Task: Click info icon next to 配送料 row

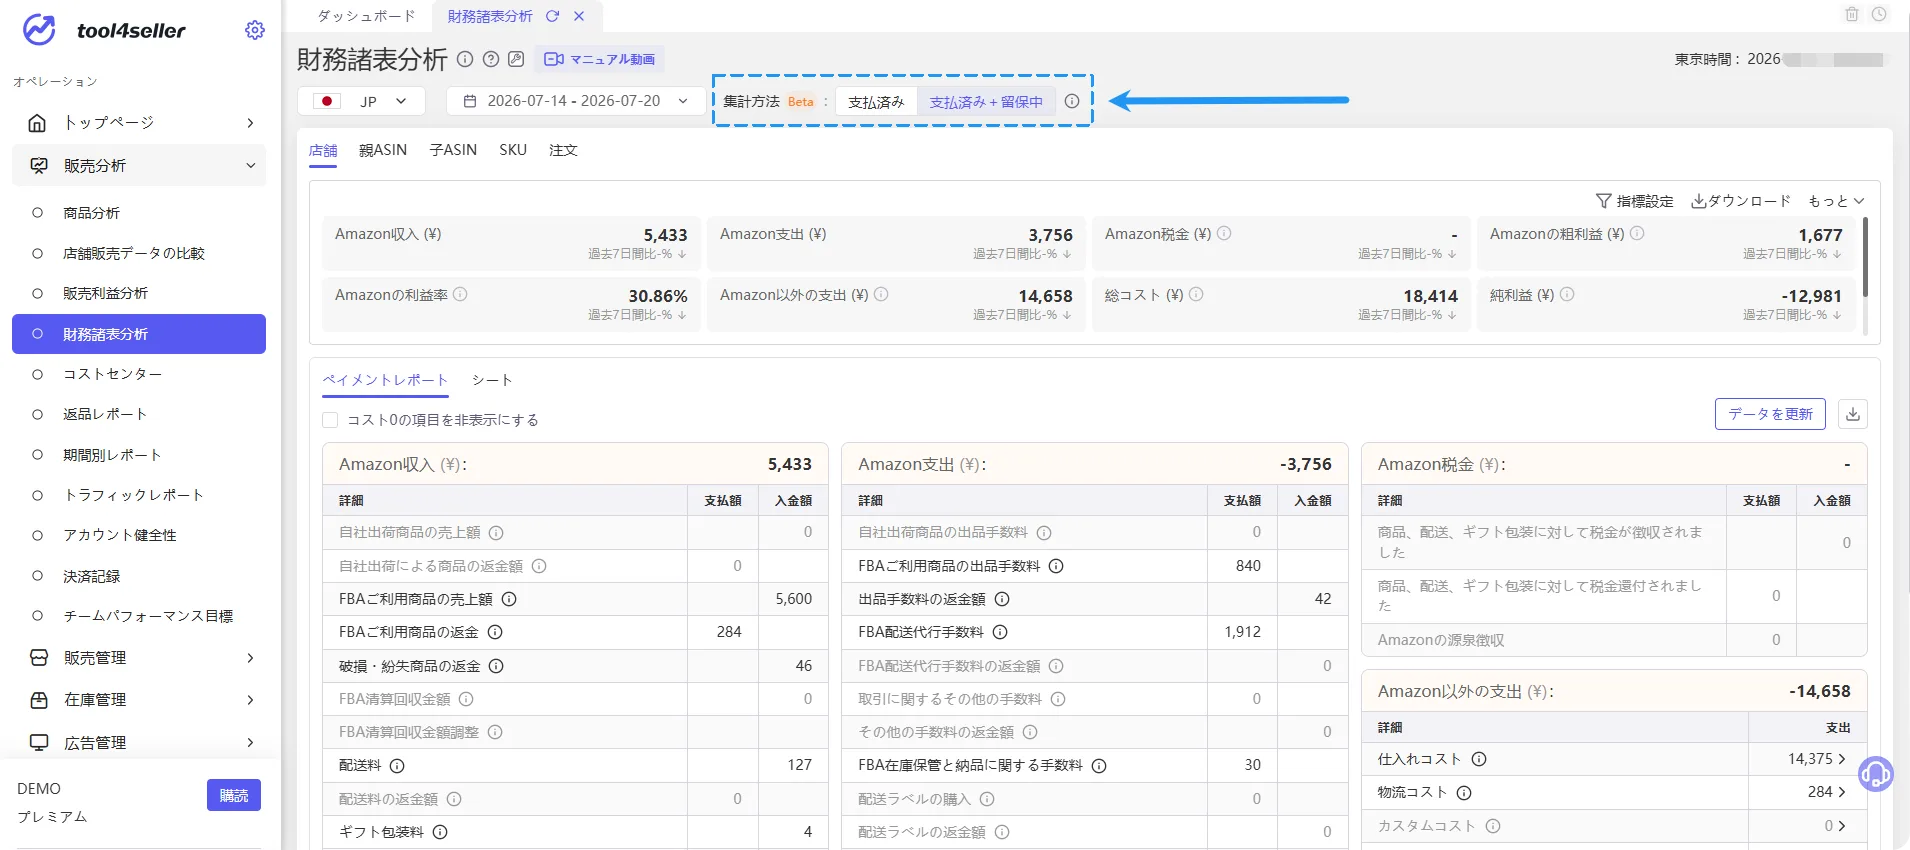Action: (397, 766)
